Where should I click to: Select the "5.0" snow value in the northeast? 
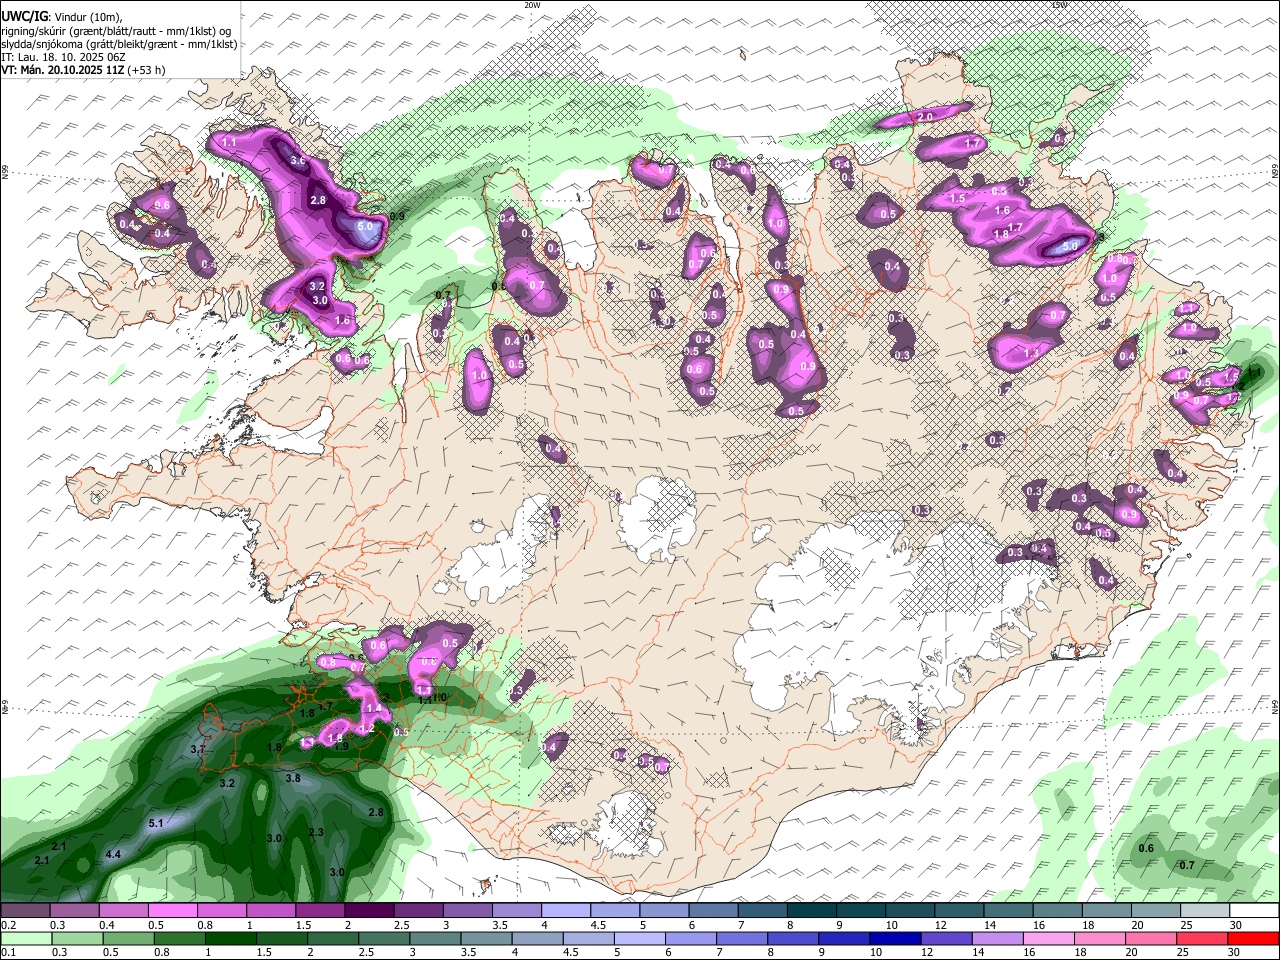coord(1069,245)
